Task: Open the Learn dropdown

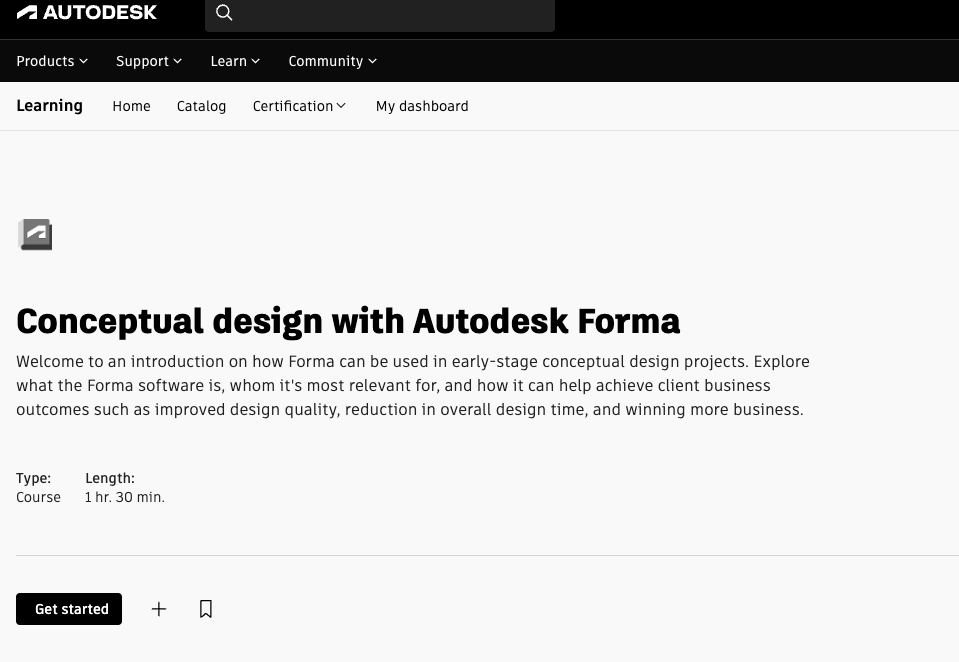Action: pos(234,61)
